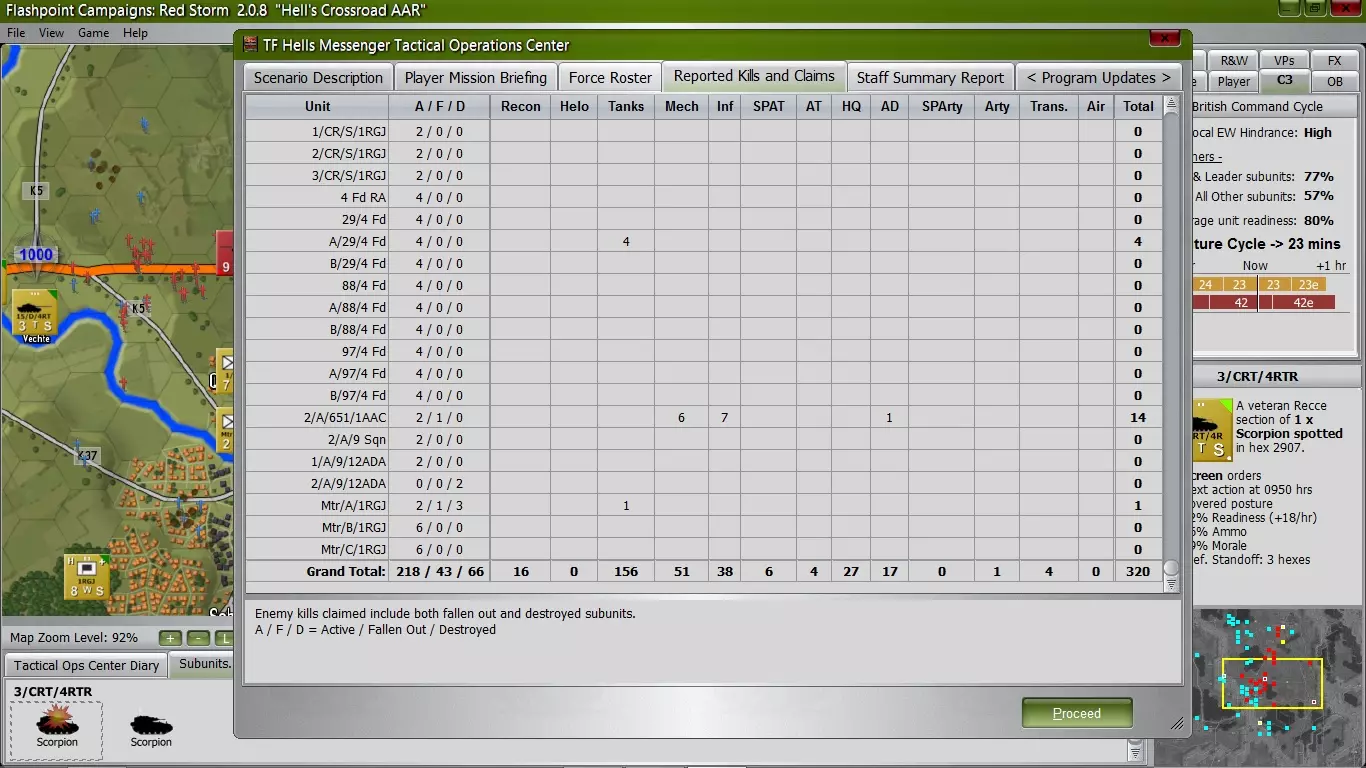Click the 3/CRT/4RTR unit counter in info panel
This screenshot has height=768, width=1366.
1212,430
